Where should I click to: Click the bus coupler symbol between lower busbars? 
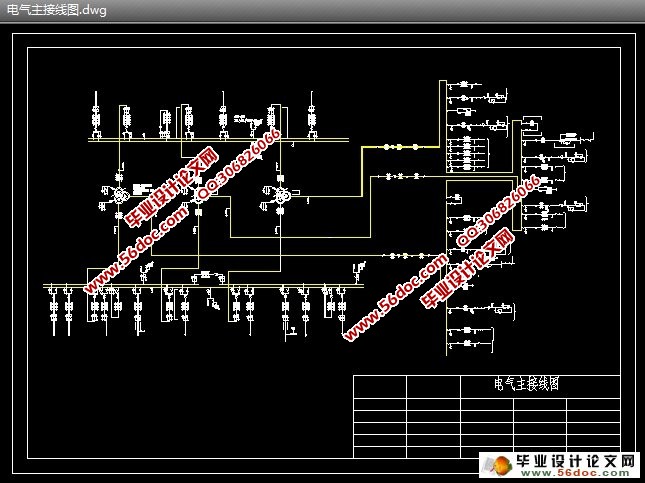pyautogui.click(x=208, y=273)
